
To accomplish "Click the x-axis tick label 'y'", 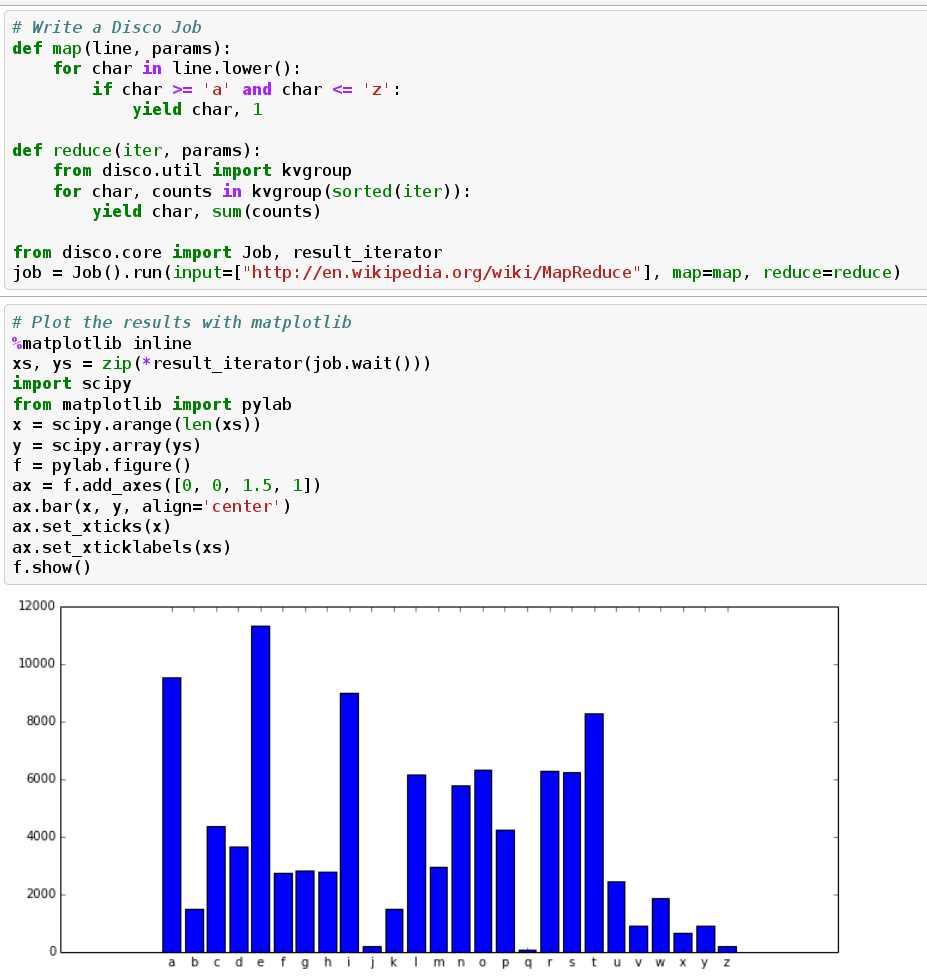I will point(705,963).
